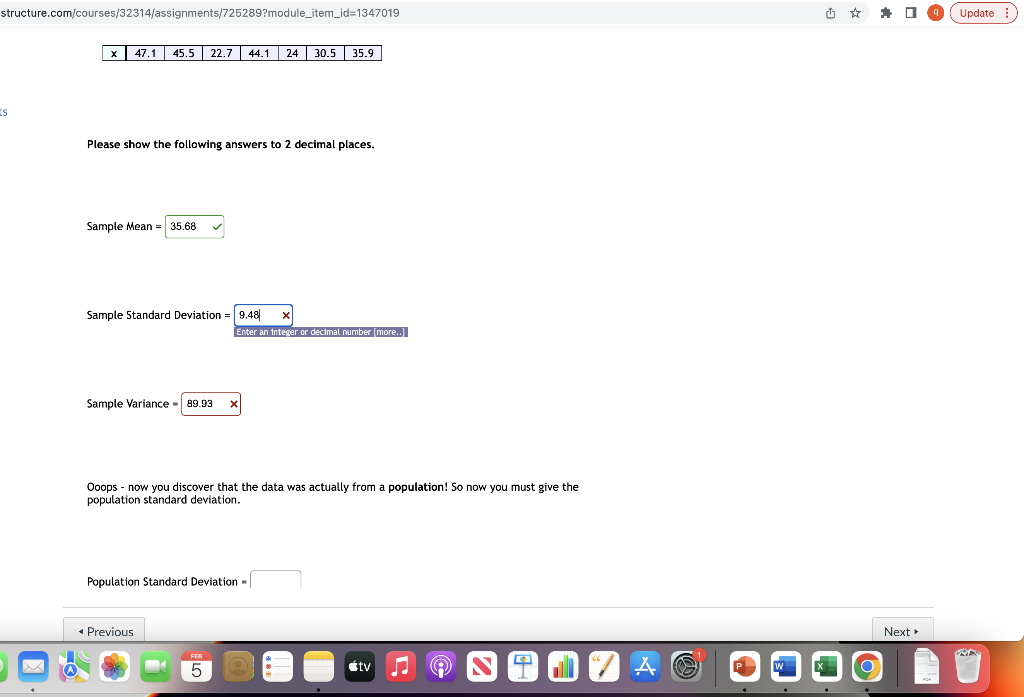Click the x header cell of the data table

114,54
